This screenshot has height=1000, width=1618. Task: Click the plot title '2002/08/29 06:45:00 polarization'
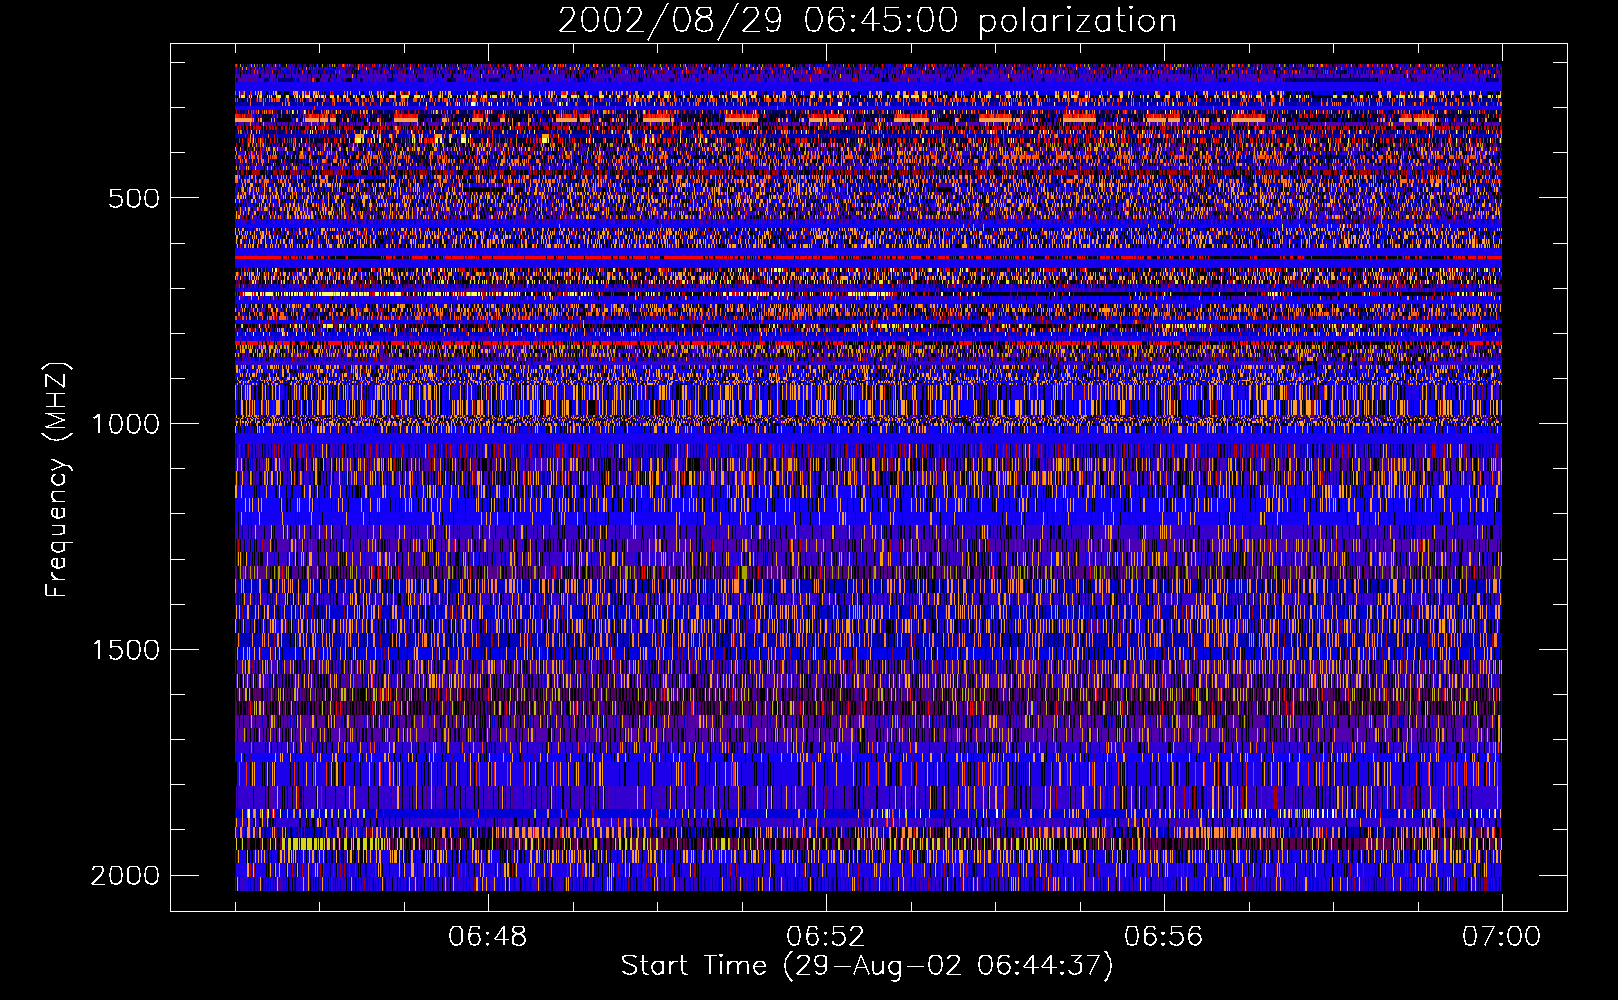click(867, 21)
